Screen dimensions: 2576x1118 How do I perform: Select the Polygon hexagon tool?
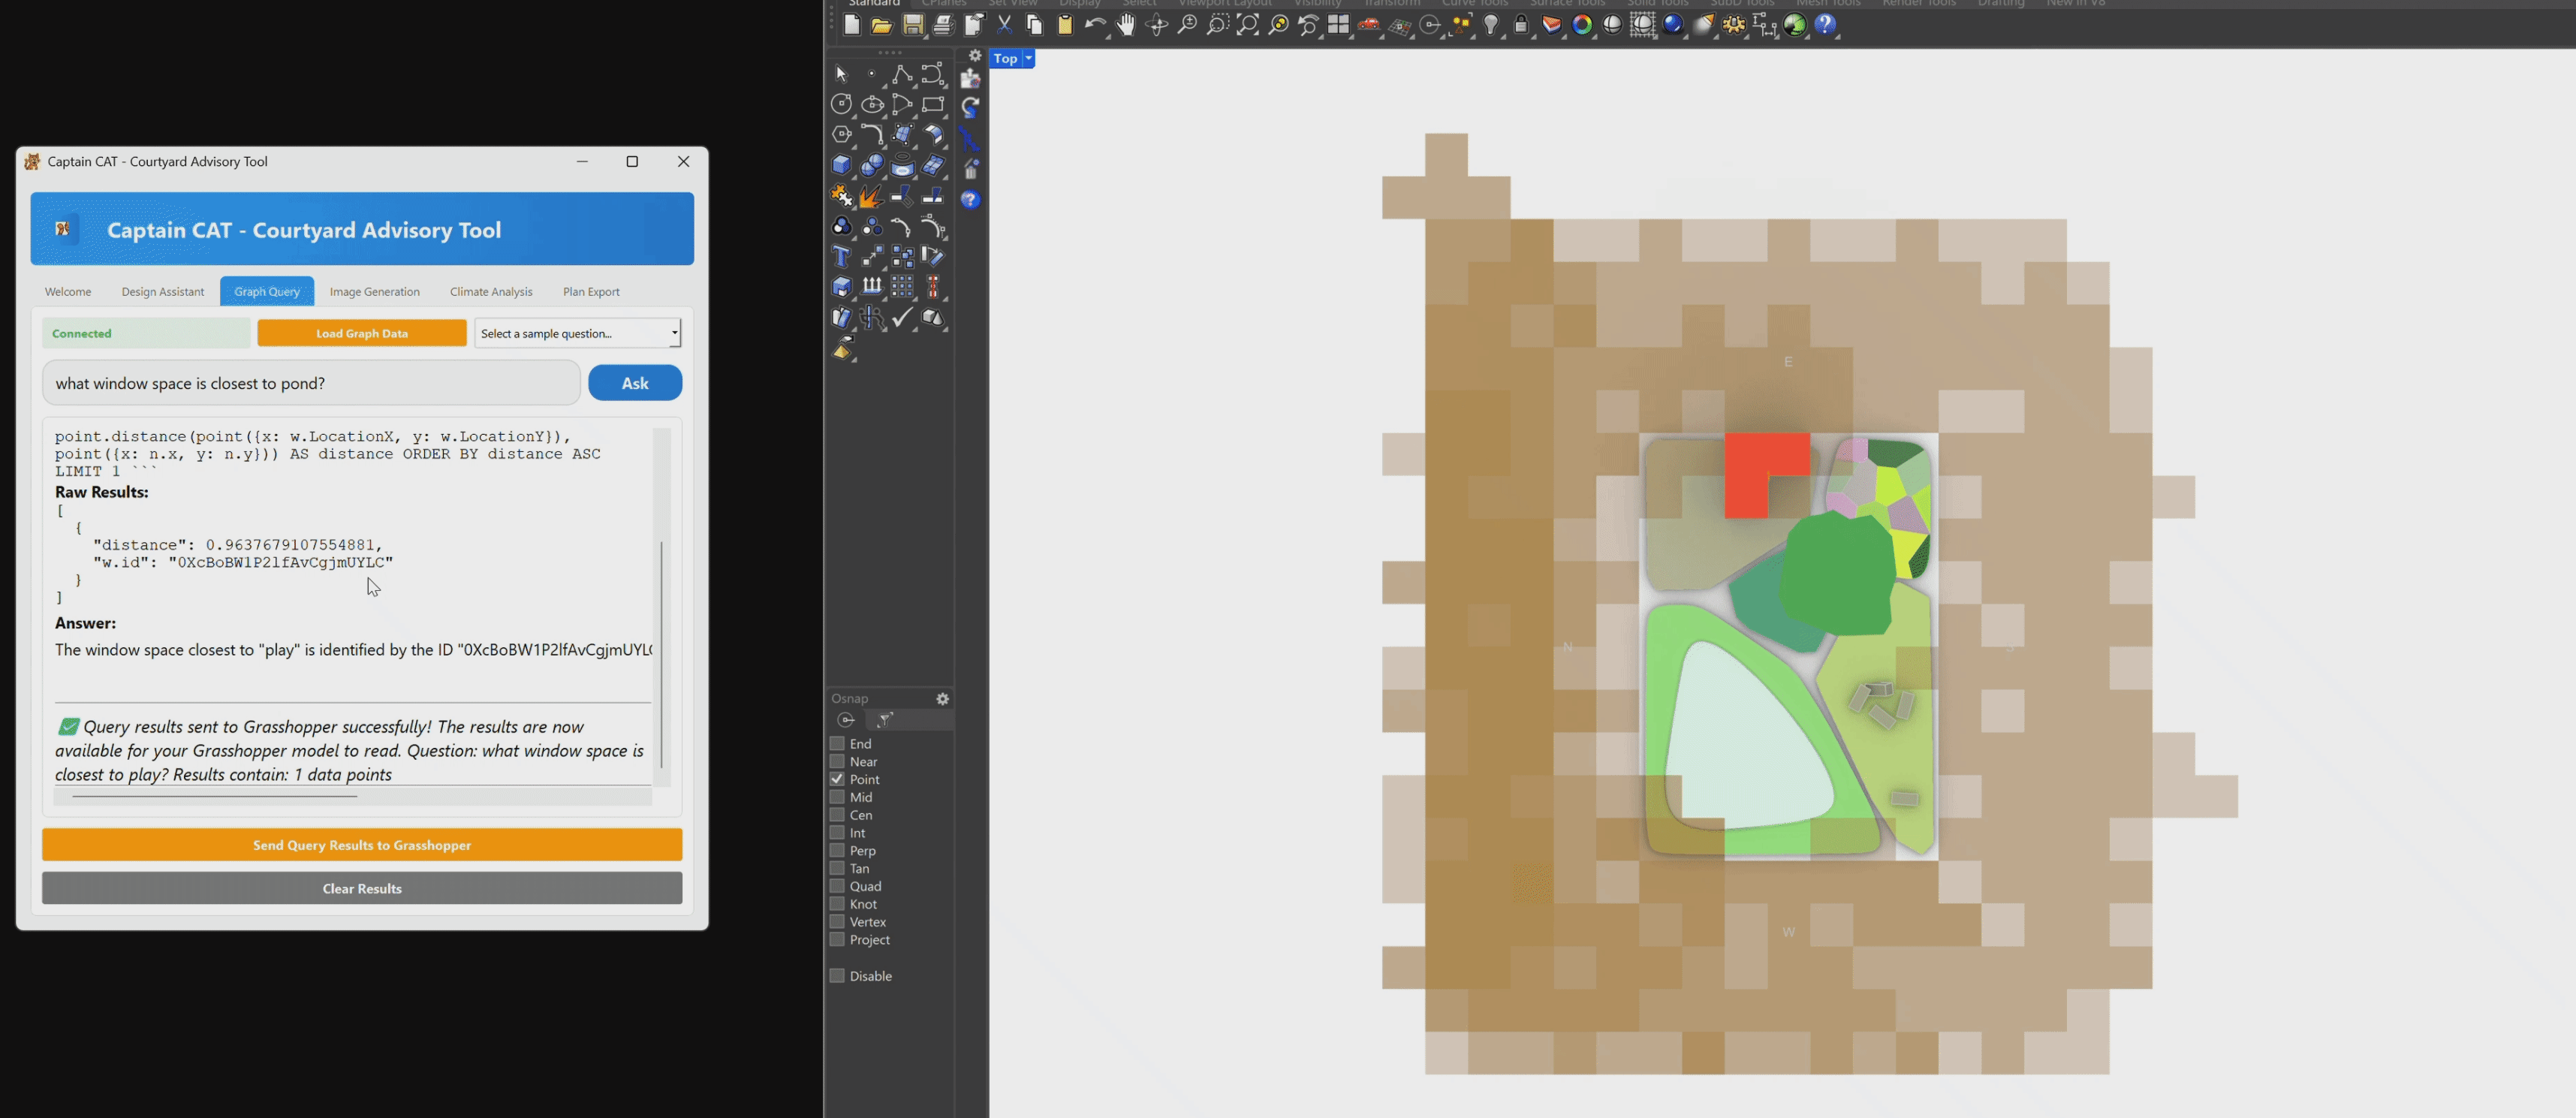(x=842, y=135)
